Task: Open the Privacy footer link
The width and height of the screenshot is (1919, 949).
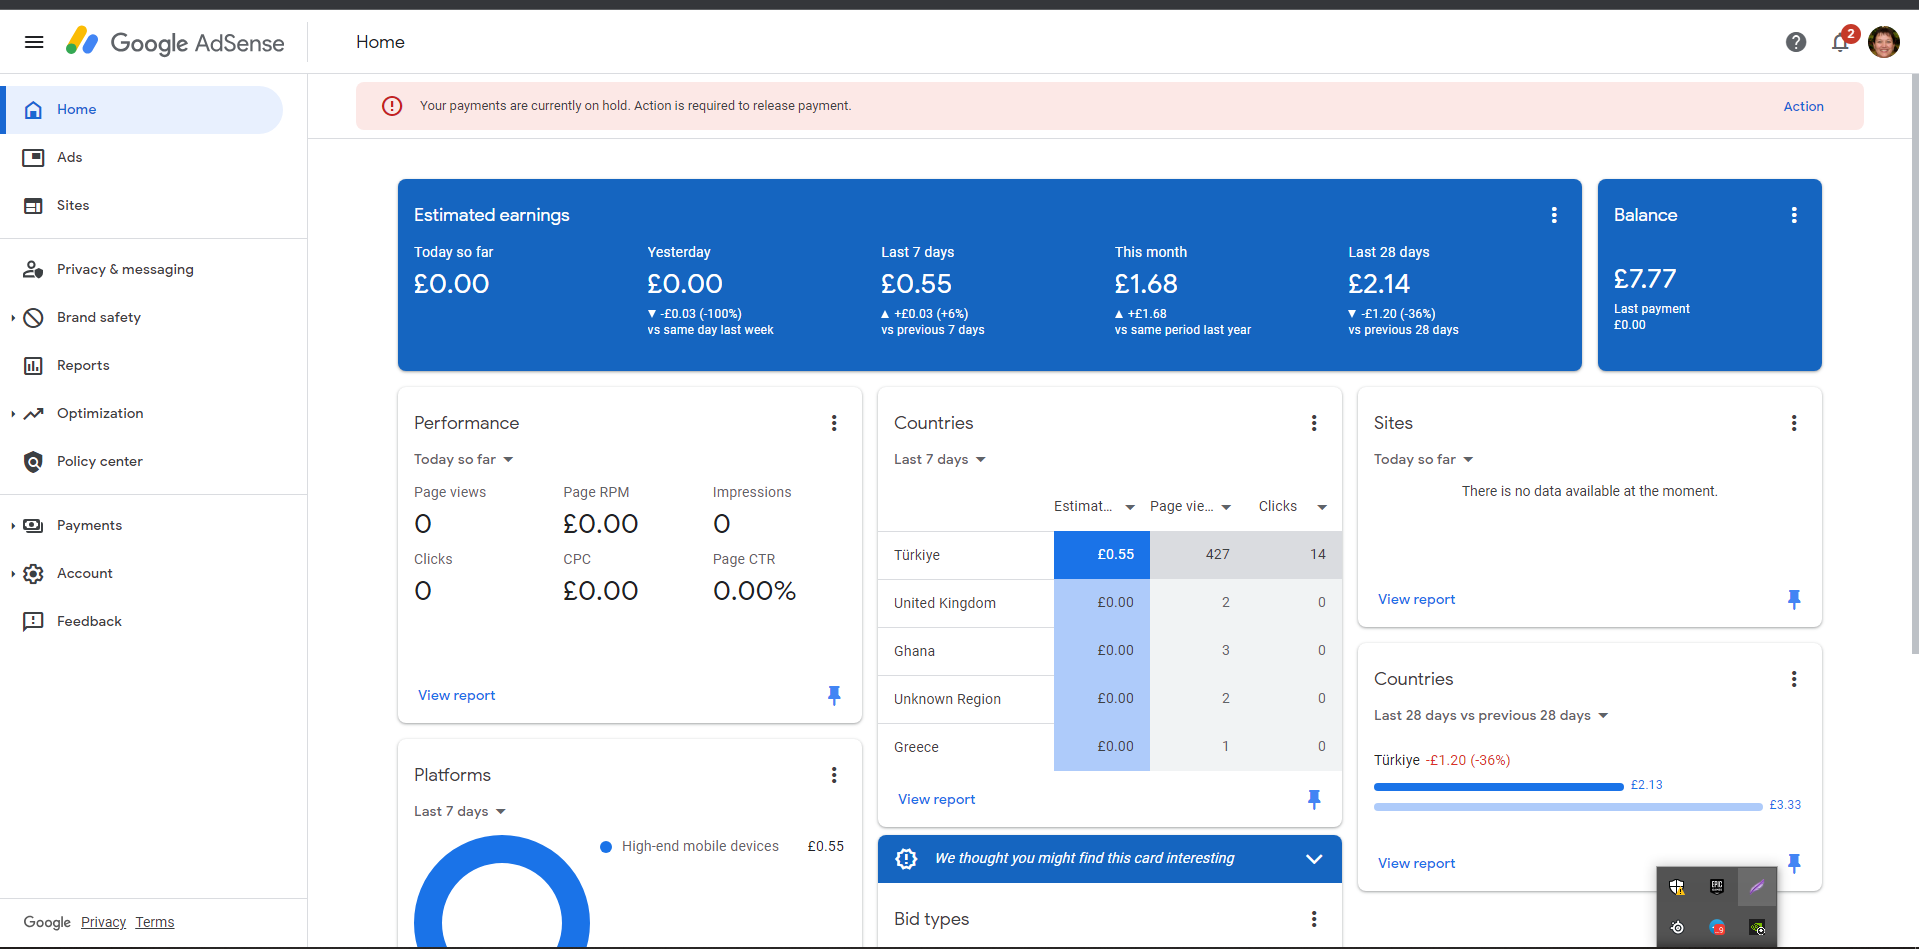Action: (103, 922)
